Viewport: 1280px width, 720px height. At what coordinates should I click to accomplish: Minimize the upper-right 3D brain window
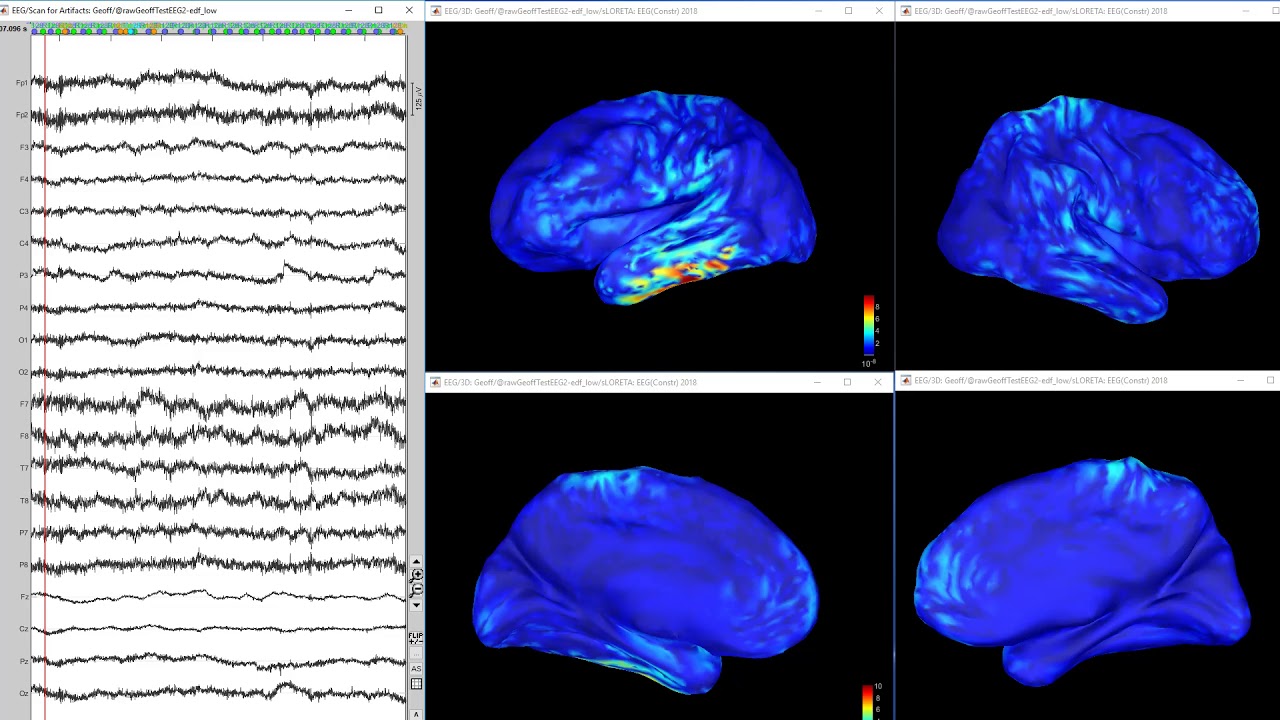click(x=1246, y=11)
